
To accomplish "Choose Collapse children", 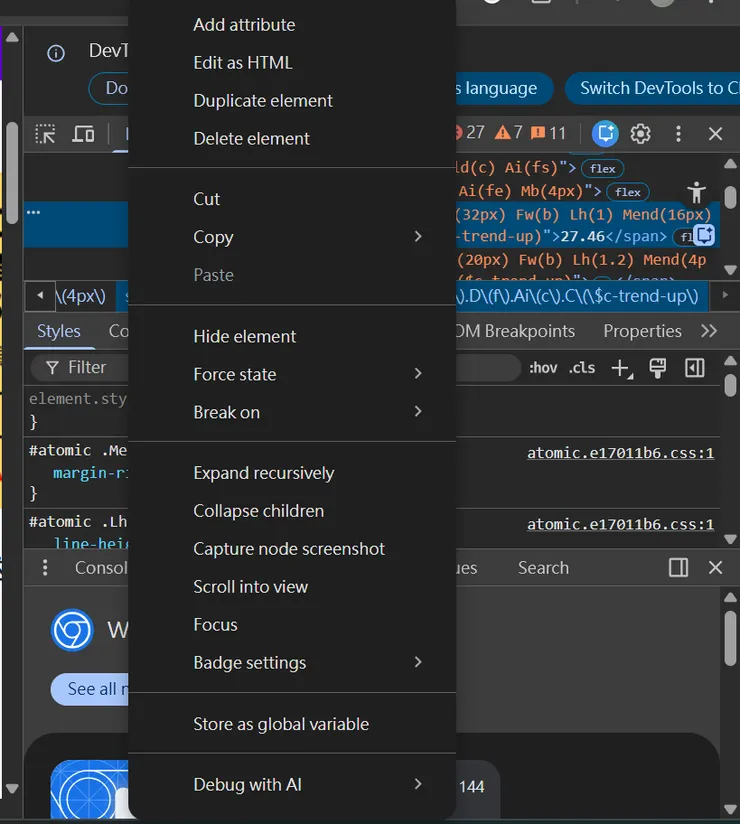I will click(x=292, y=511).
